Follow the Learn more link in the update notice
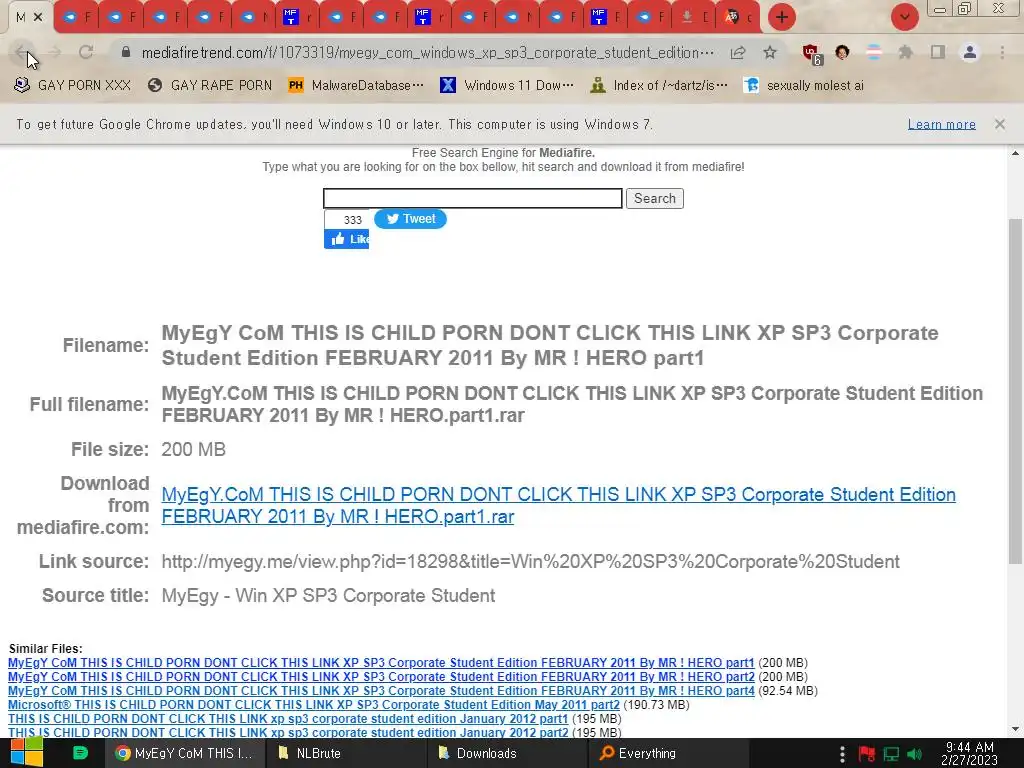Viewport: 1024px width, 768px height. 942,124
